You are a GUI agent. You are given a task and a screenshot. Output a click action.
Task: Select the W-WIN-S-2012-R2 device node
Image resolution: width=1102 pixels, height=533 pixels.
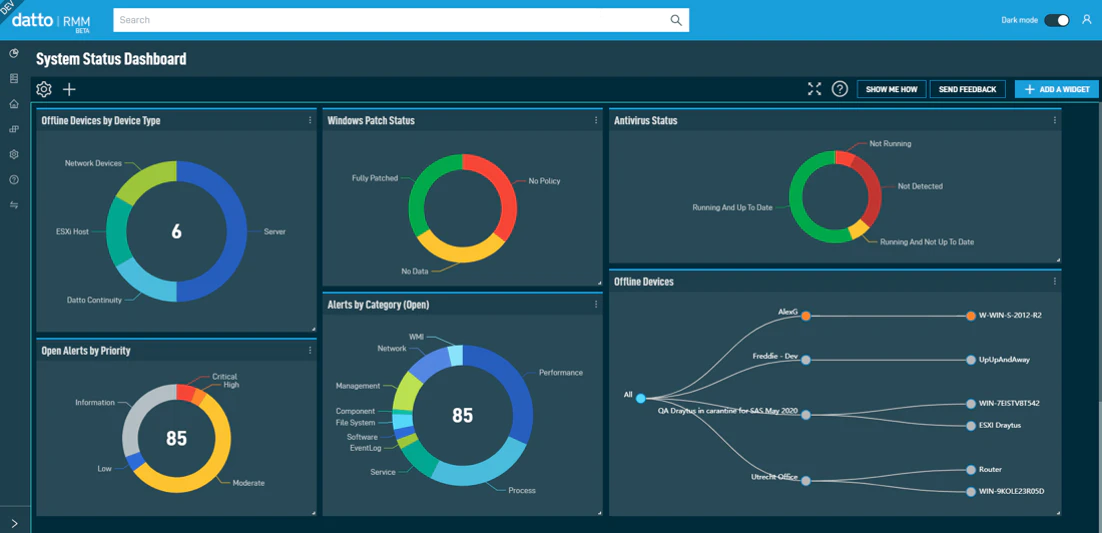(x=971, y=316)
